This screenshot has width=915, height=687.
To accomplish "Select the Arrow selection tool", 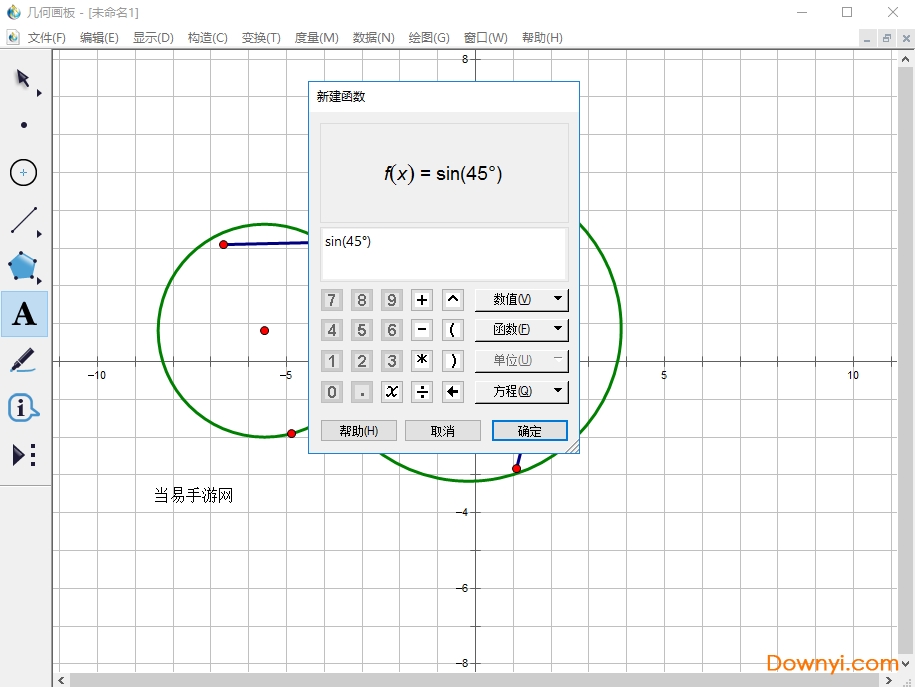I will tap(23, 79).
